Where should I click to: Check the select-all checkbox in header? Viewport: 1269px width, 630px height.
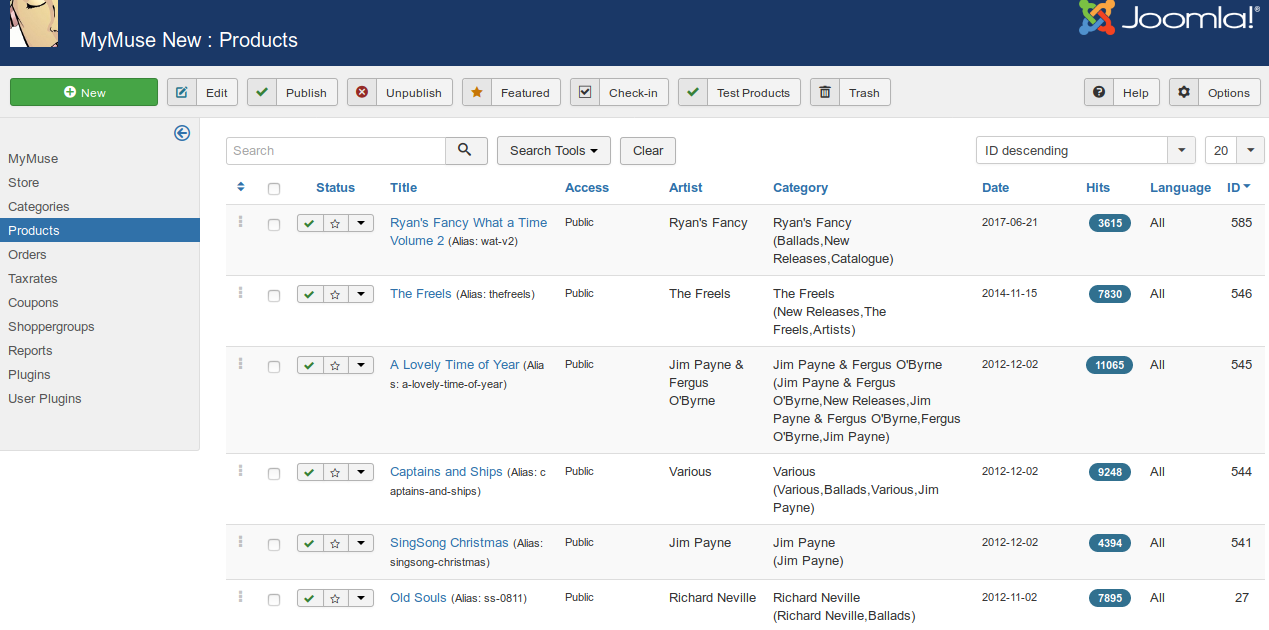pyautogui.click(x=274, y=188)
